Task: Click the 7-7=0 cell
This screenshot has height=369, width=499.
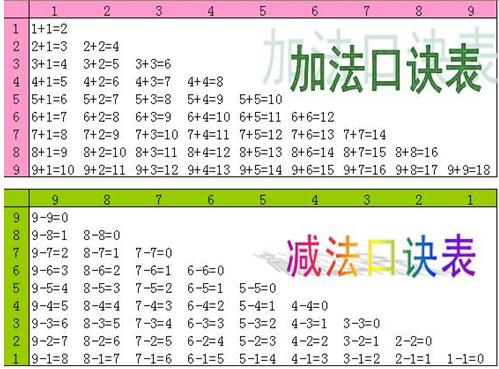Action: [x=154, y=253]
